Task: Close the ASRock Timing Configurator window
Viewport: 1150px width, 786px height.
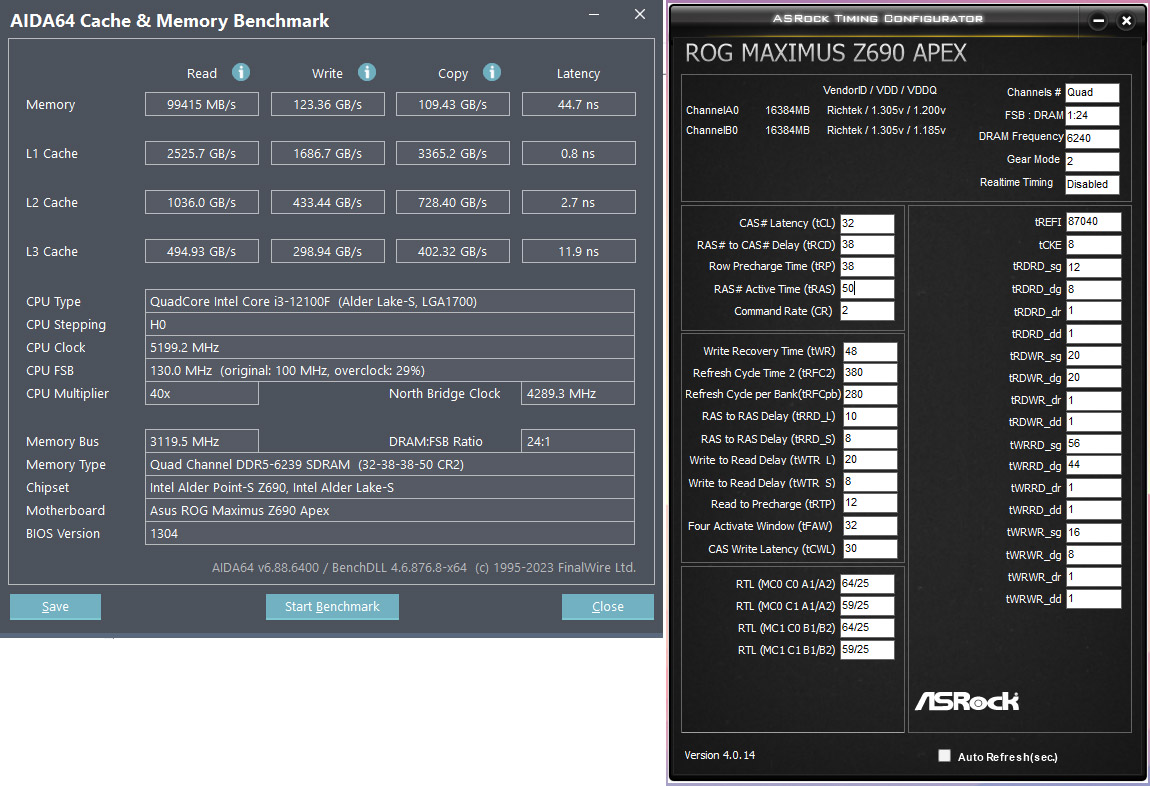Action: coord(1127,21)
